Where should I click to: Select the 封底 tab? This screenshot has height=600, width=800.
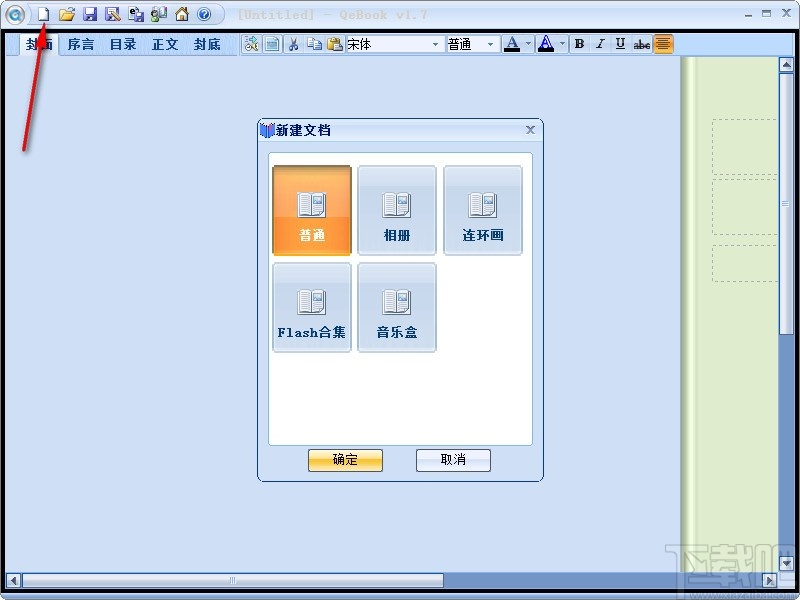[x=208, y=44]
